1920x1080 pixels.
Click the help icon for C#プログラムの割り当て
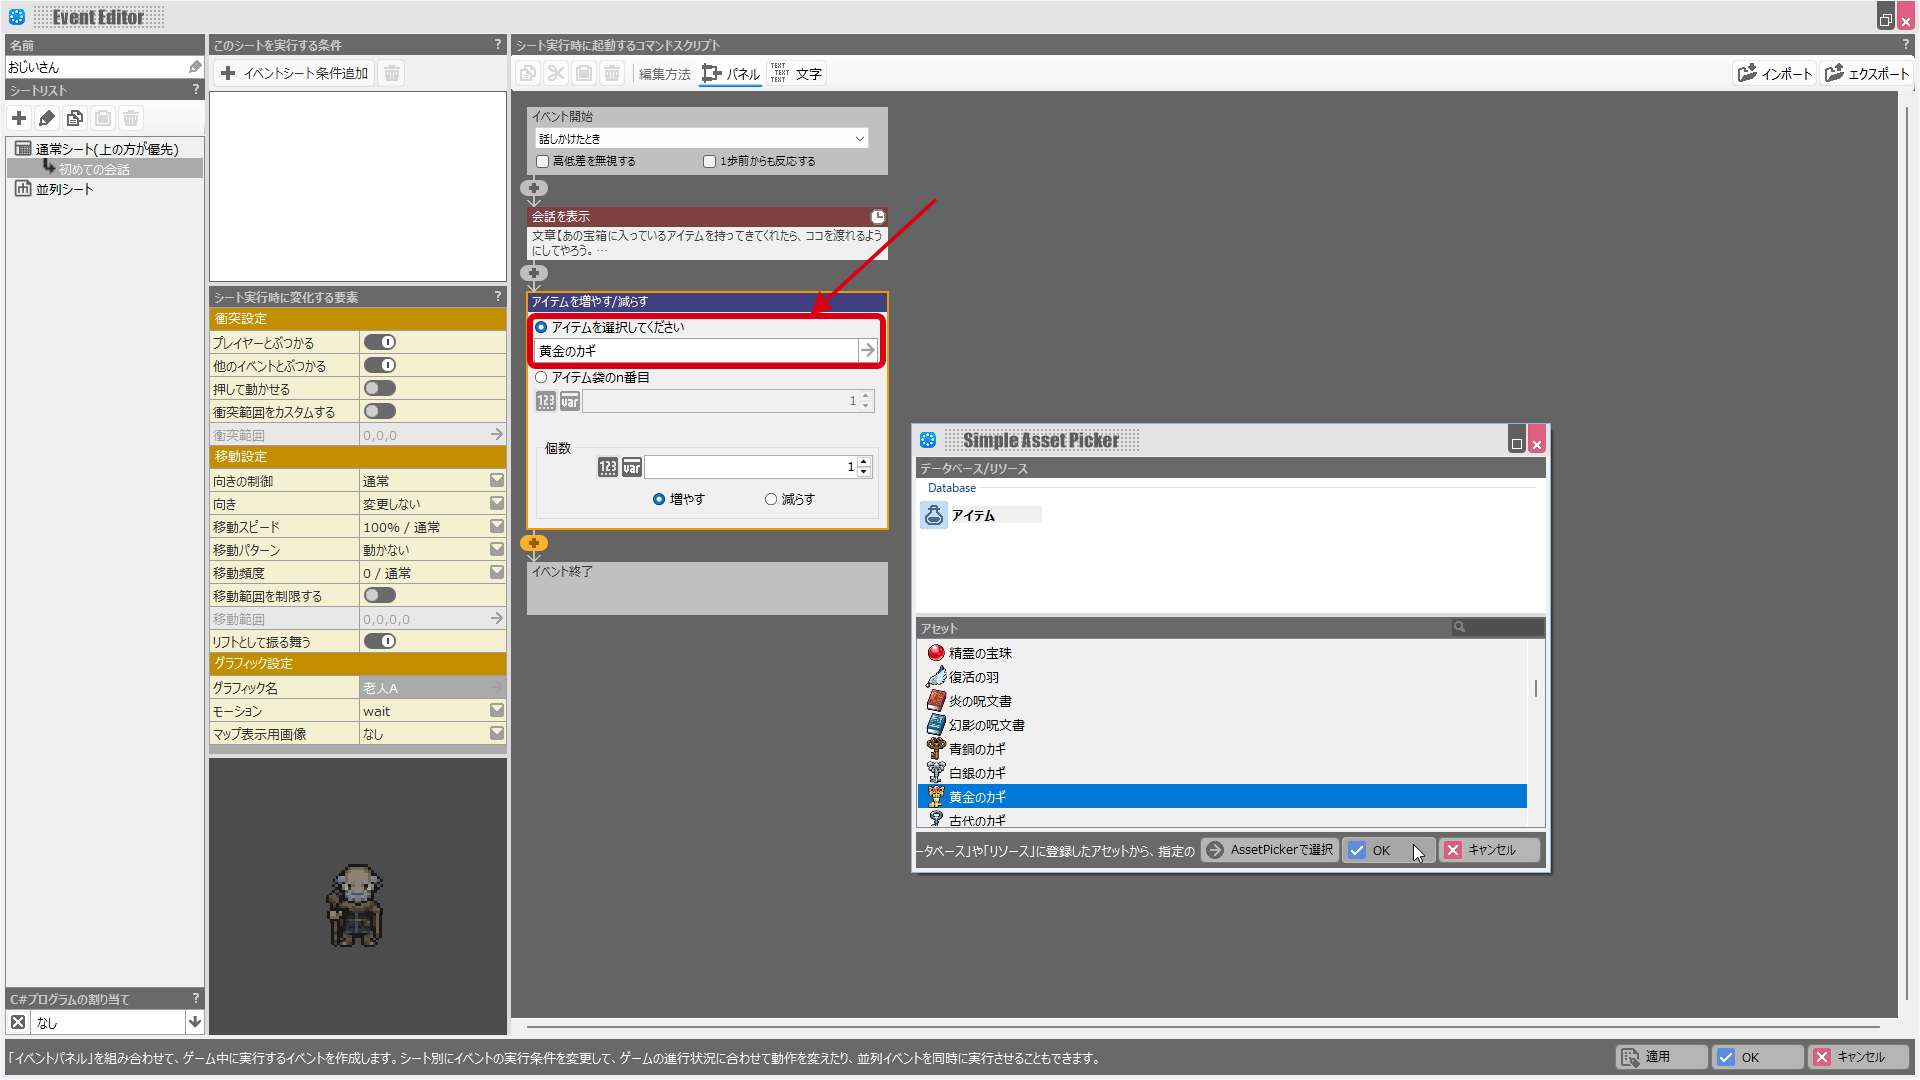pyautogui.click(x=196, y=998)
